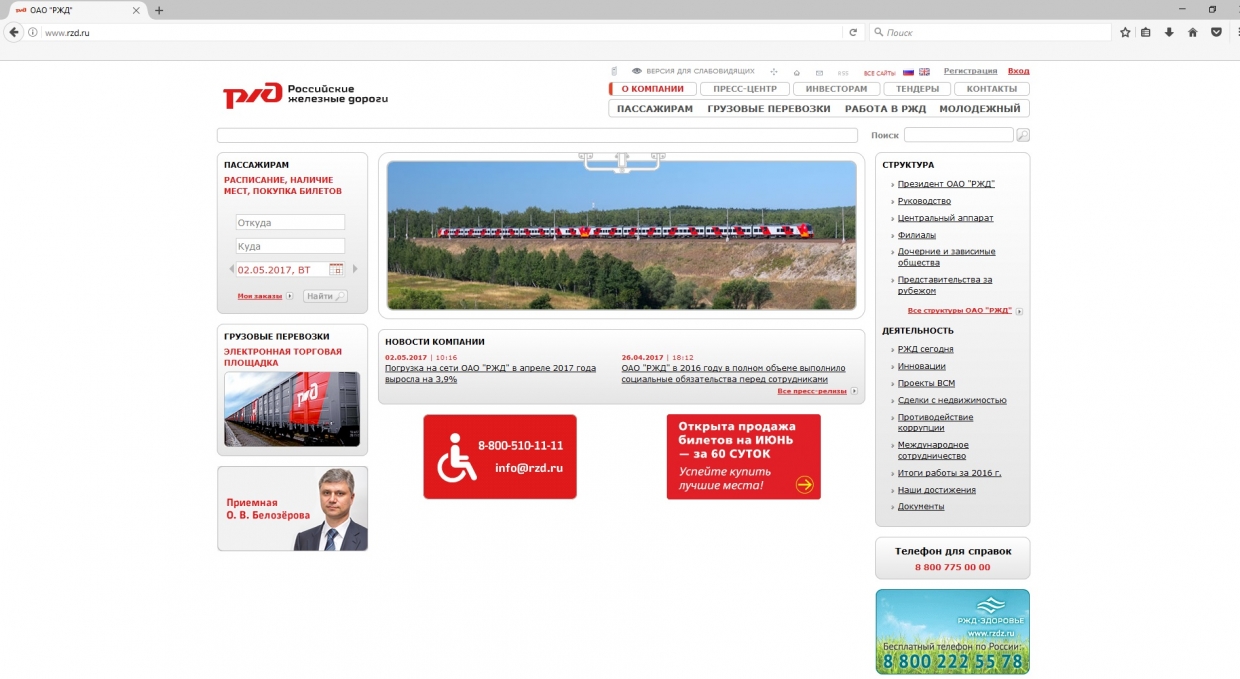The height and width of the screenshot is (679, 1240).
Task: Open the Филиалы link
Action: (x=917, y=235)
